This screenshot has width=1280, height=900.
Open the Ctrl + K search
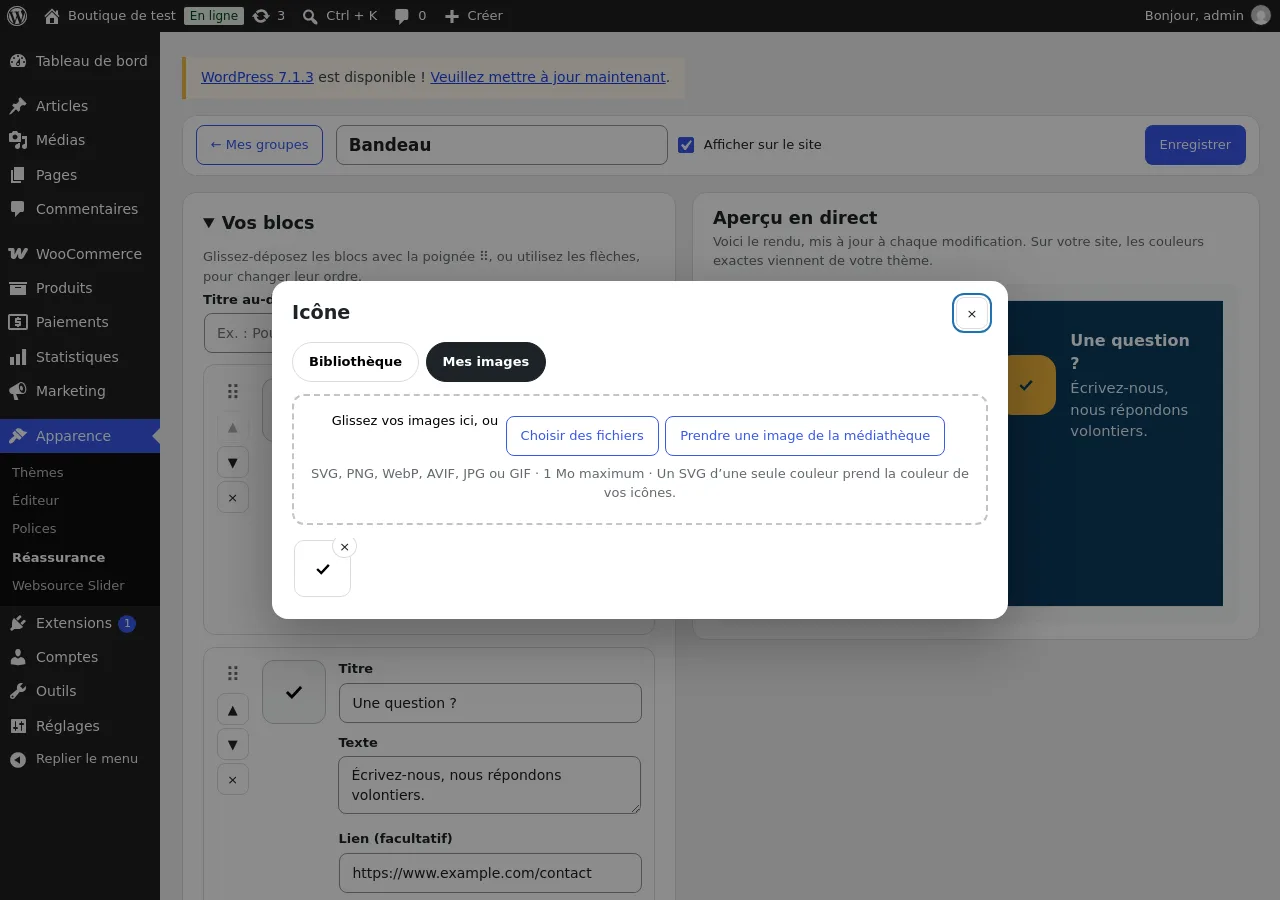click(x=340, y=16)
